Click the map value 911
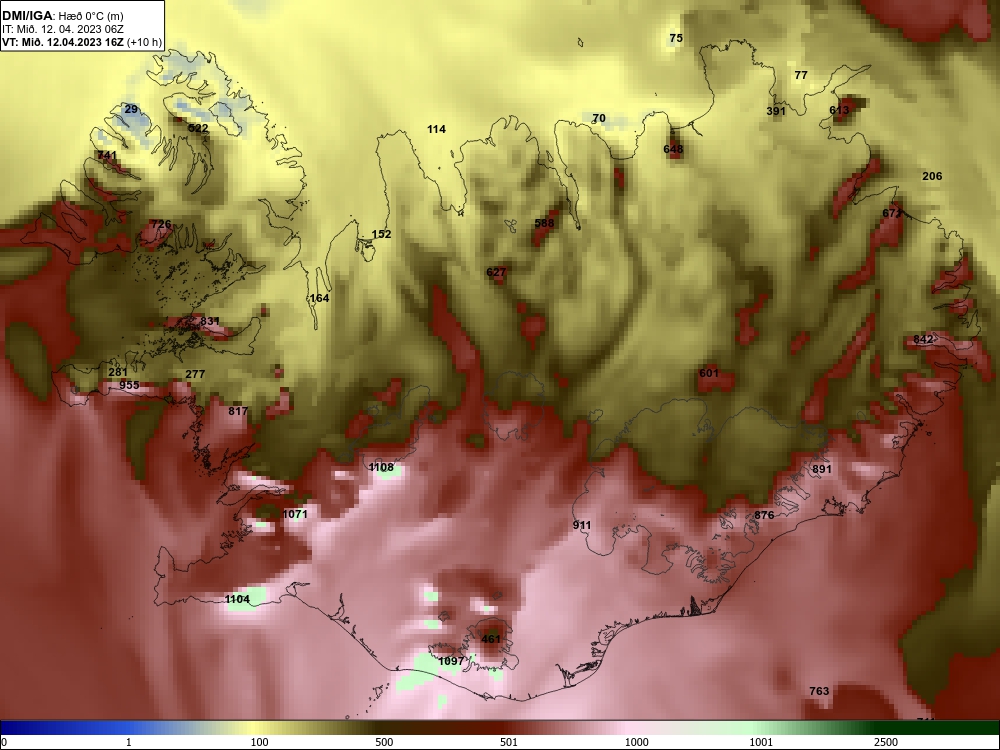 582,526
